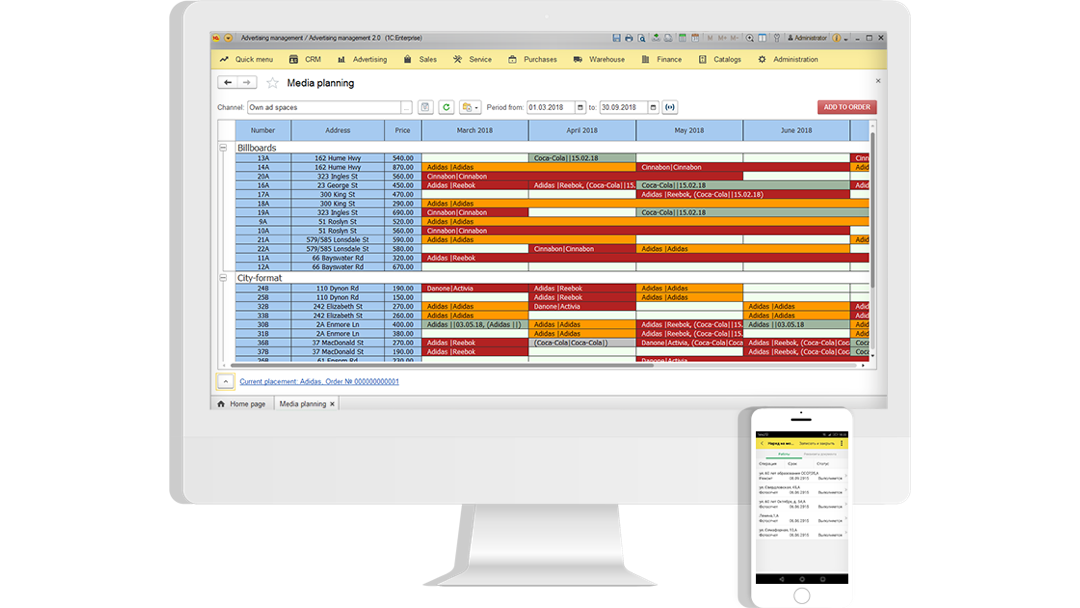Open the Catalogs section
Image resolution: width=1080 pixels, height=608 pixels.
click(x=720, y=59)
